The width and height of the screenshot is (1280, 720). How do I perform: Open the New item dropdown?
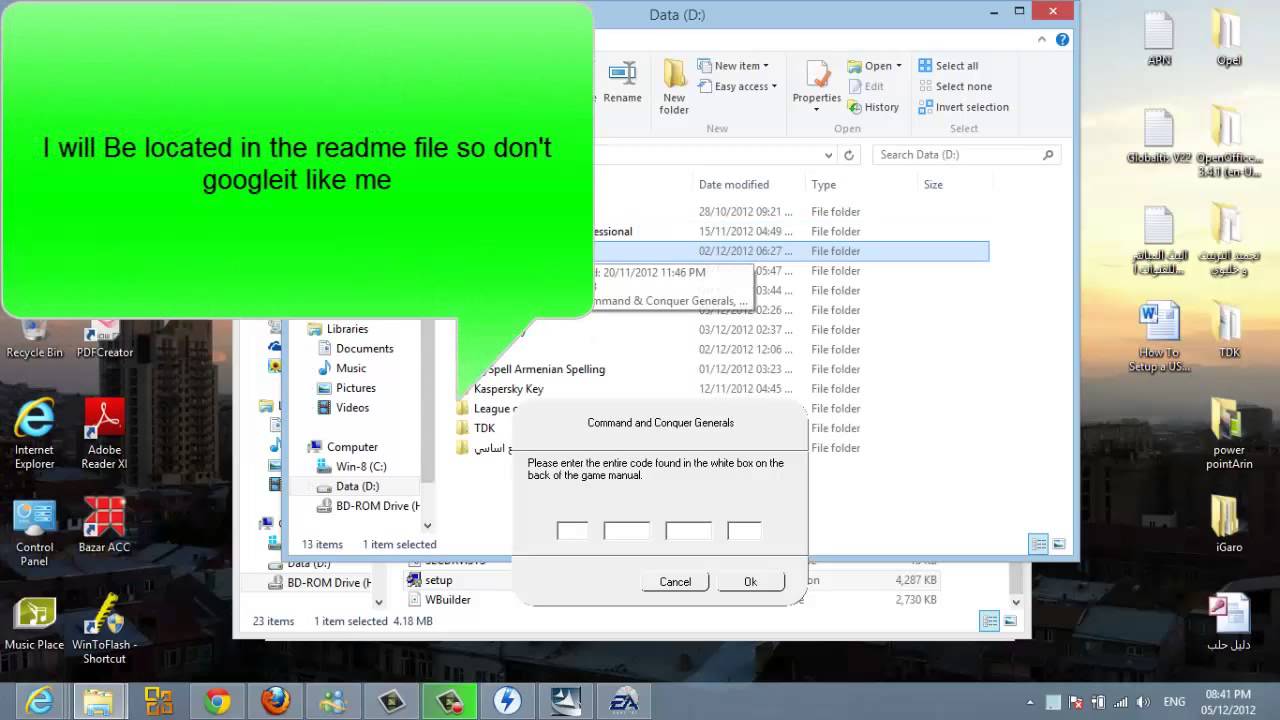[733, 66]
